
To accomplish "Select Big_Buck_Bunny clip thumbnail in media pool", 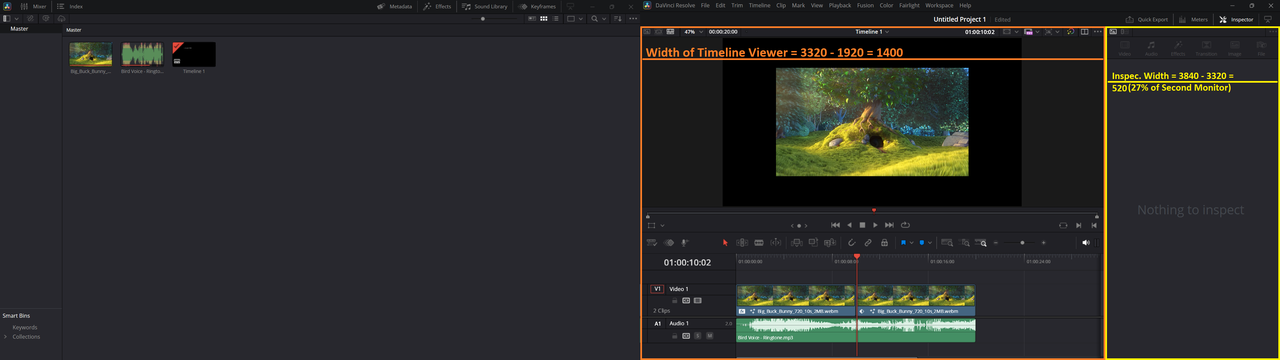I will point(90,55).
